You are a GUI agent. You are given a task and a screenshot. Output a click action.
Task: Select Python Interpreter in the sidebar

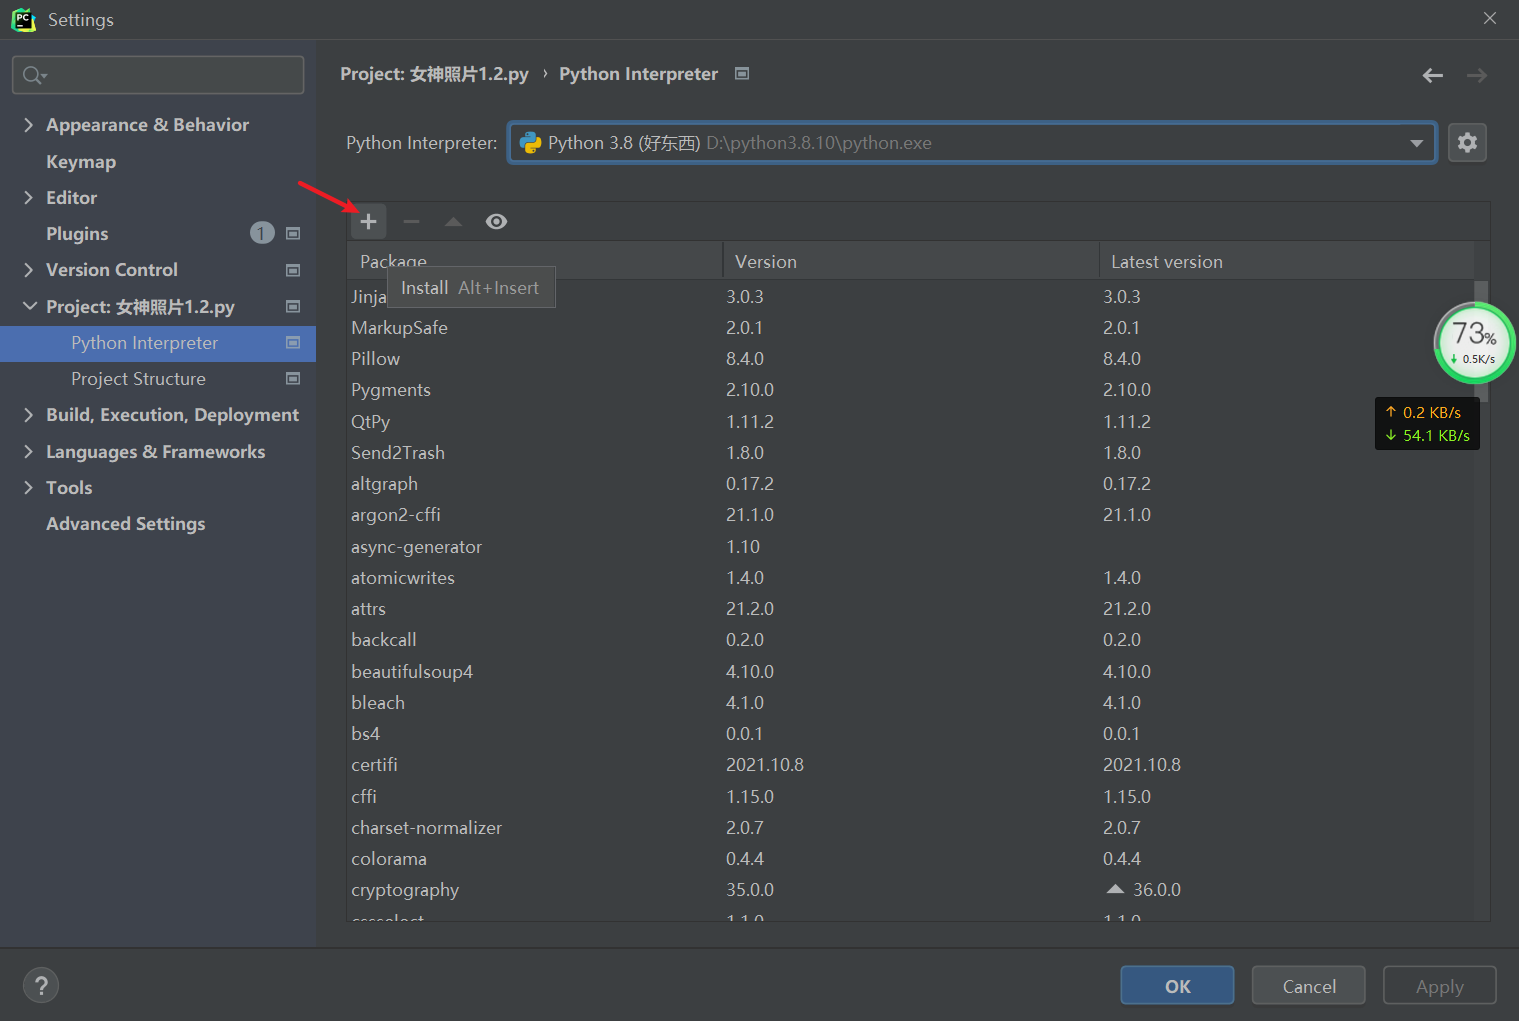click(x=158, y=343)
